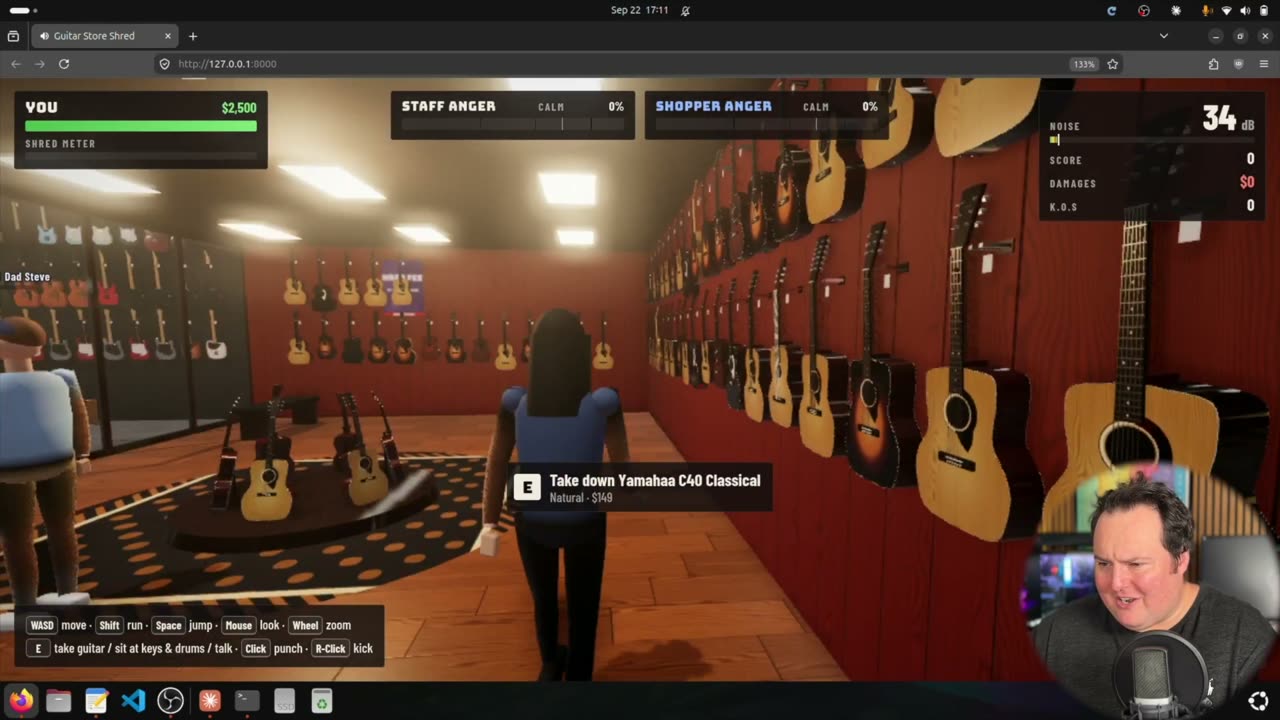Open Firefox from the dock
The height and width of the screenshot is (720, 1280).
pyautogui.click(x=21, y=701)
